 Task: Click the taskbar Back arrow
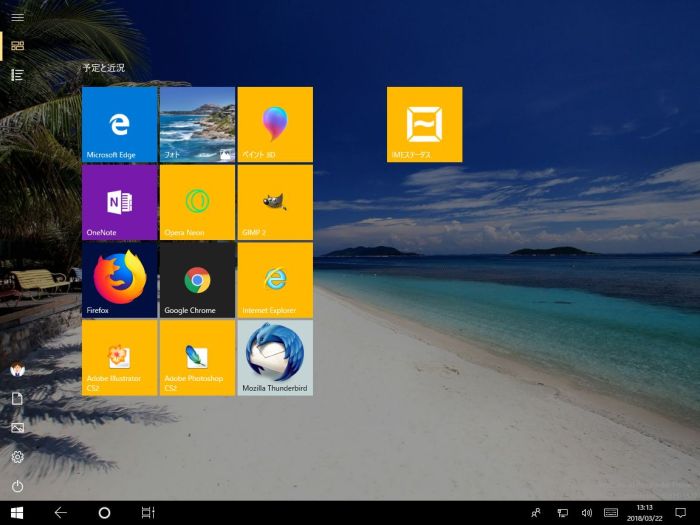tap(60, 512)
